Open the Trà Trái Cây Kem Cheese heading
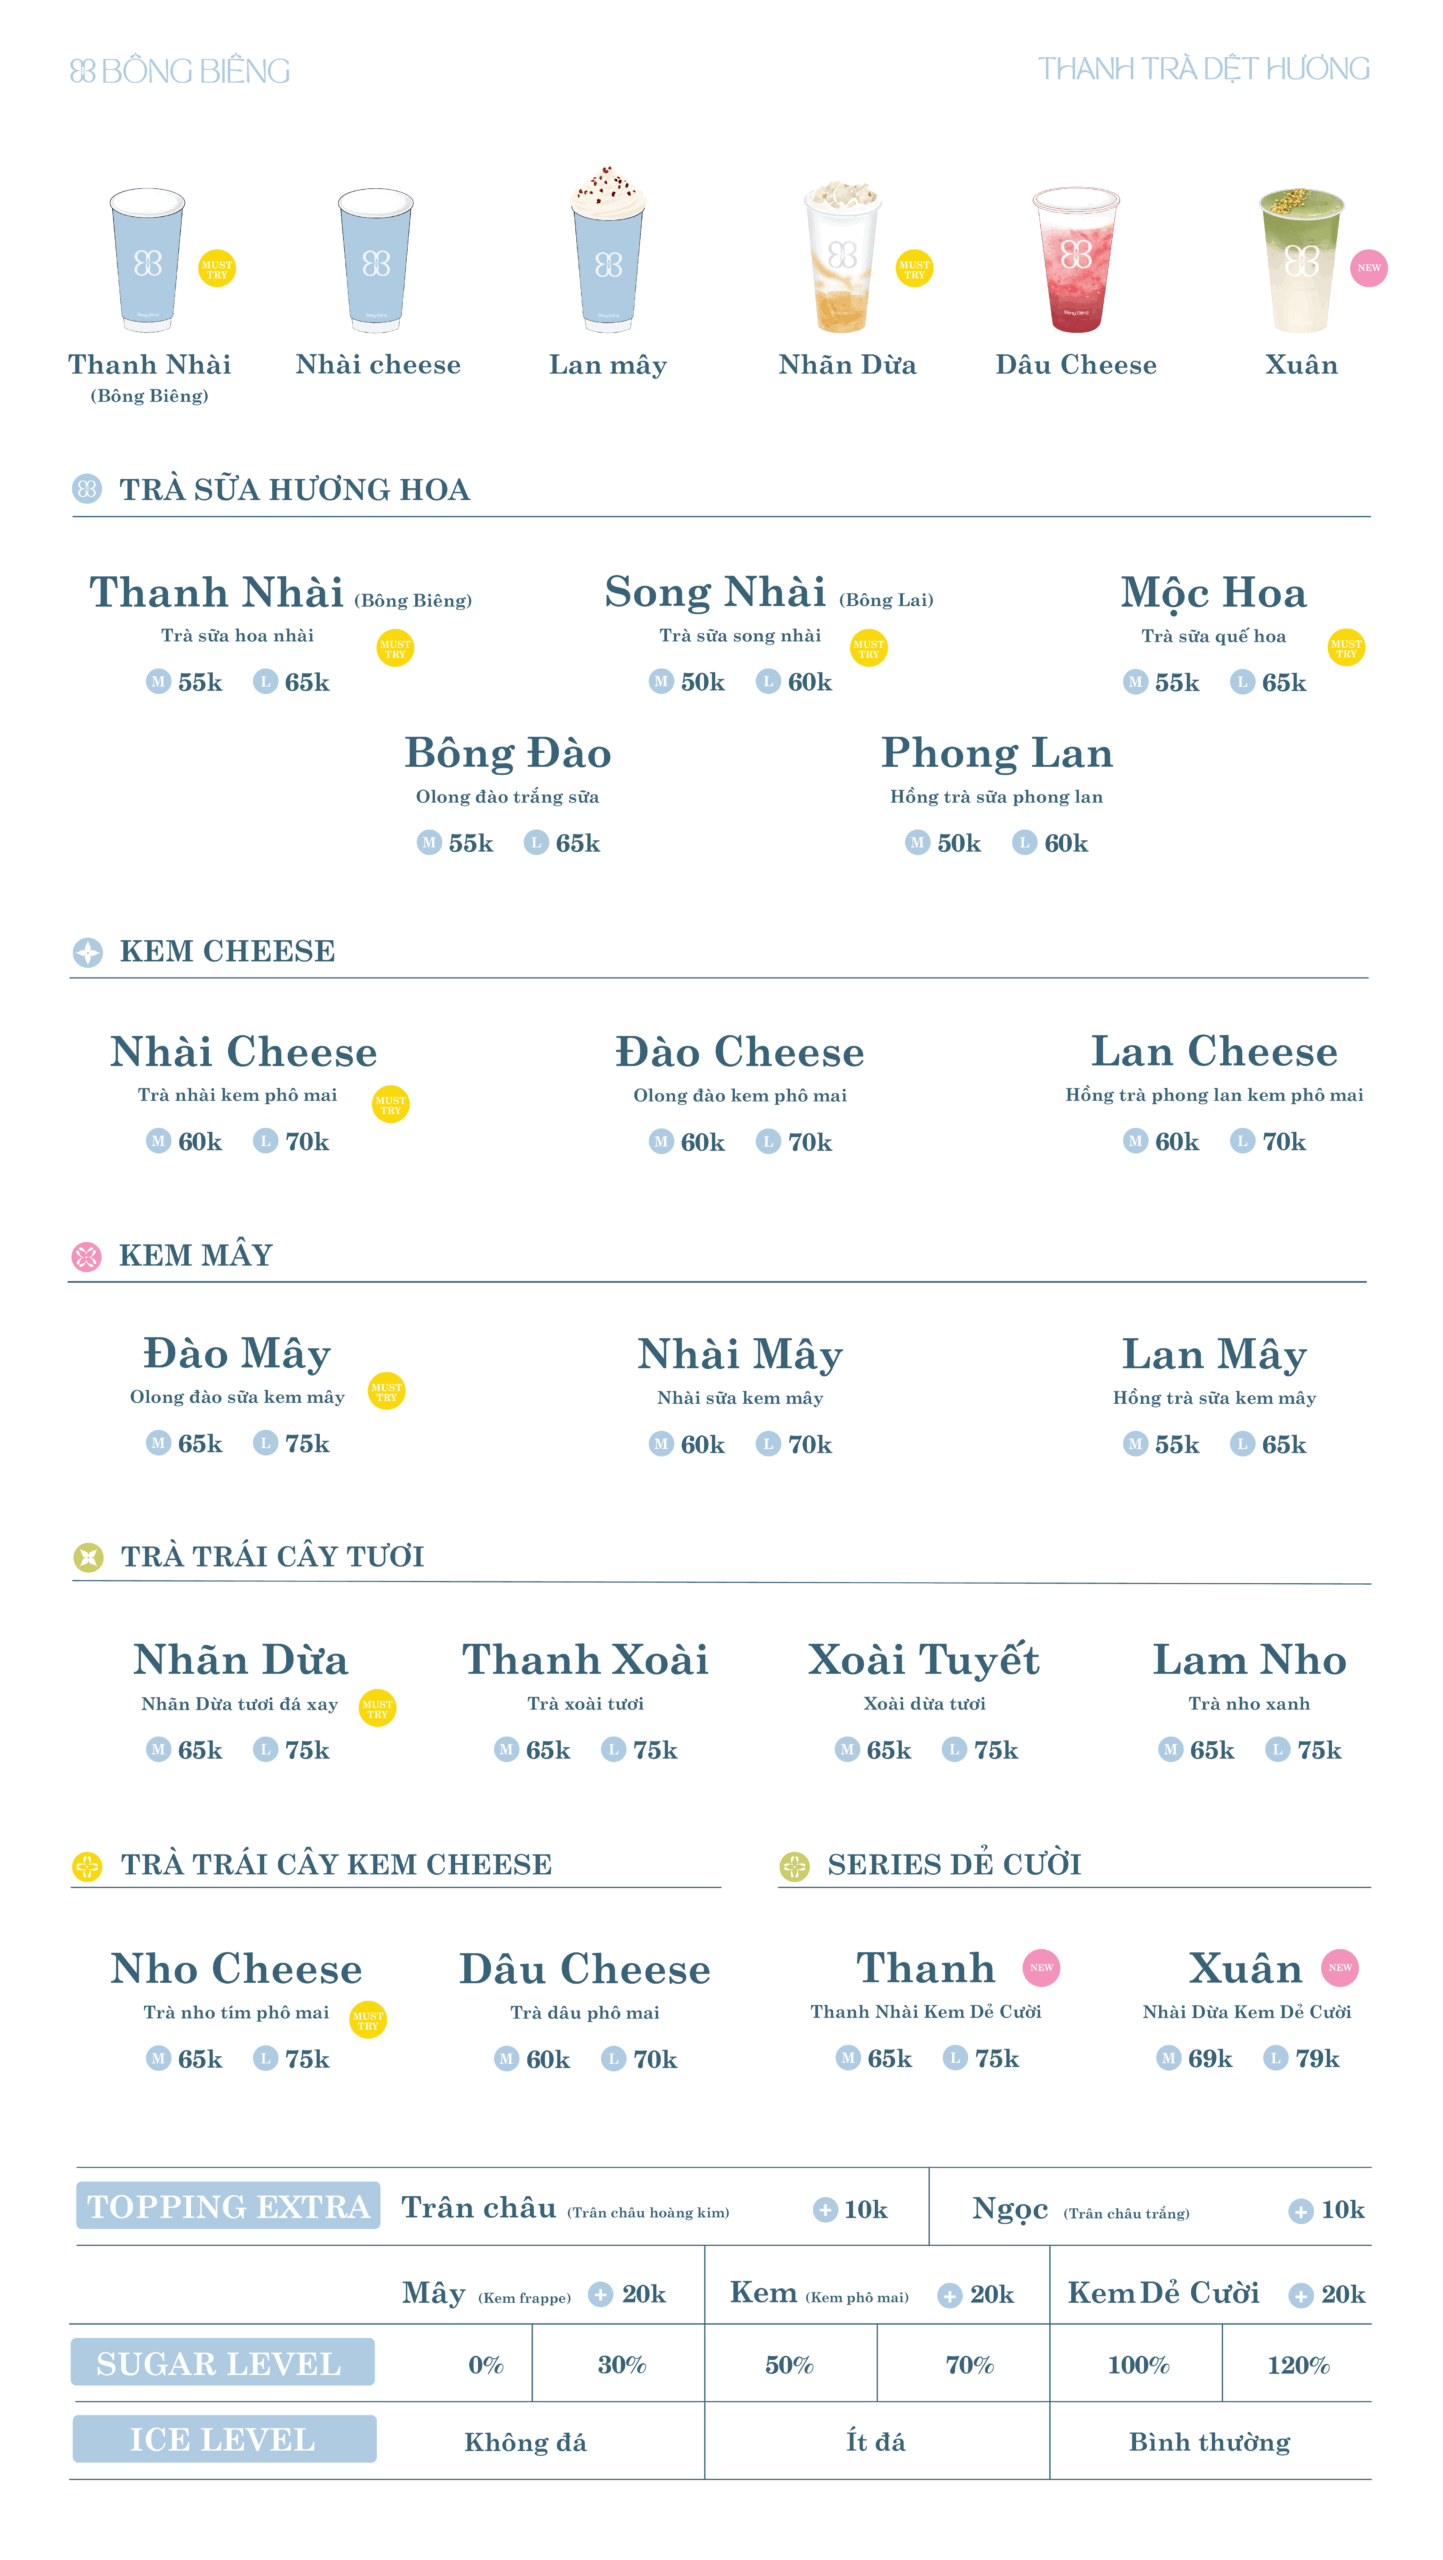The image size is (1443, 2560). tap(336, 1865)
